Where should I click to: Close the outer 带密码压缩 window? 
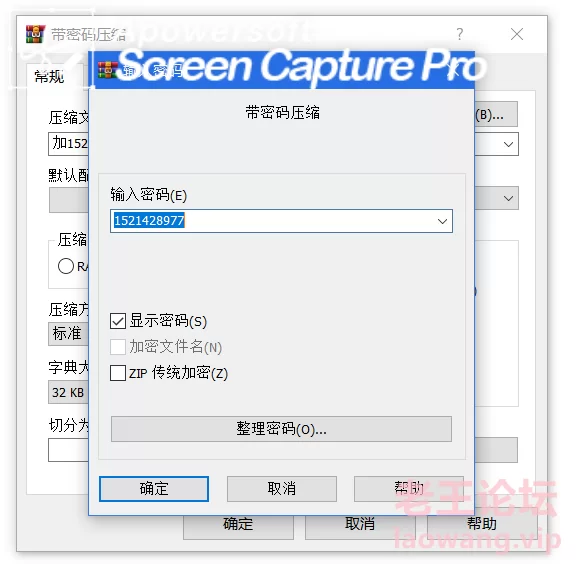[x=517, y=34]
